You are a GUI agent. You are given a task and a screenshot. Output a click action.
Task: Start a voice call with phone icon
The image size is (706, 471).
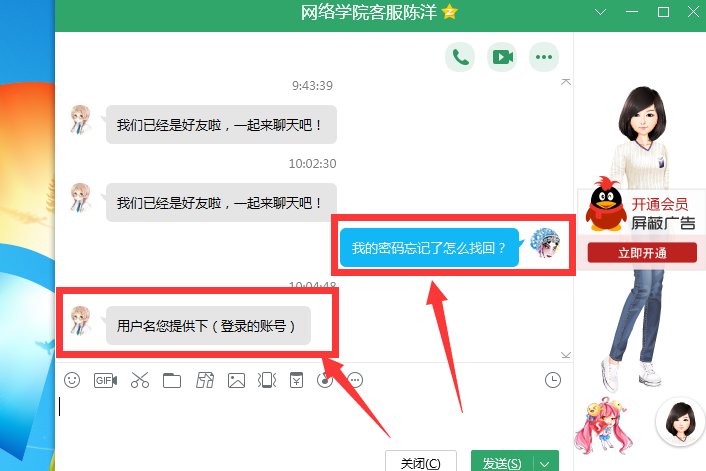[460, 57]
